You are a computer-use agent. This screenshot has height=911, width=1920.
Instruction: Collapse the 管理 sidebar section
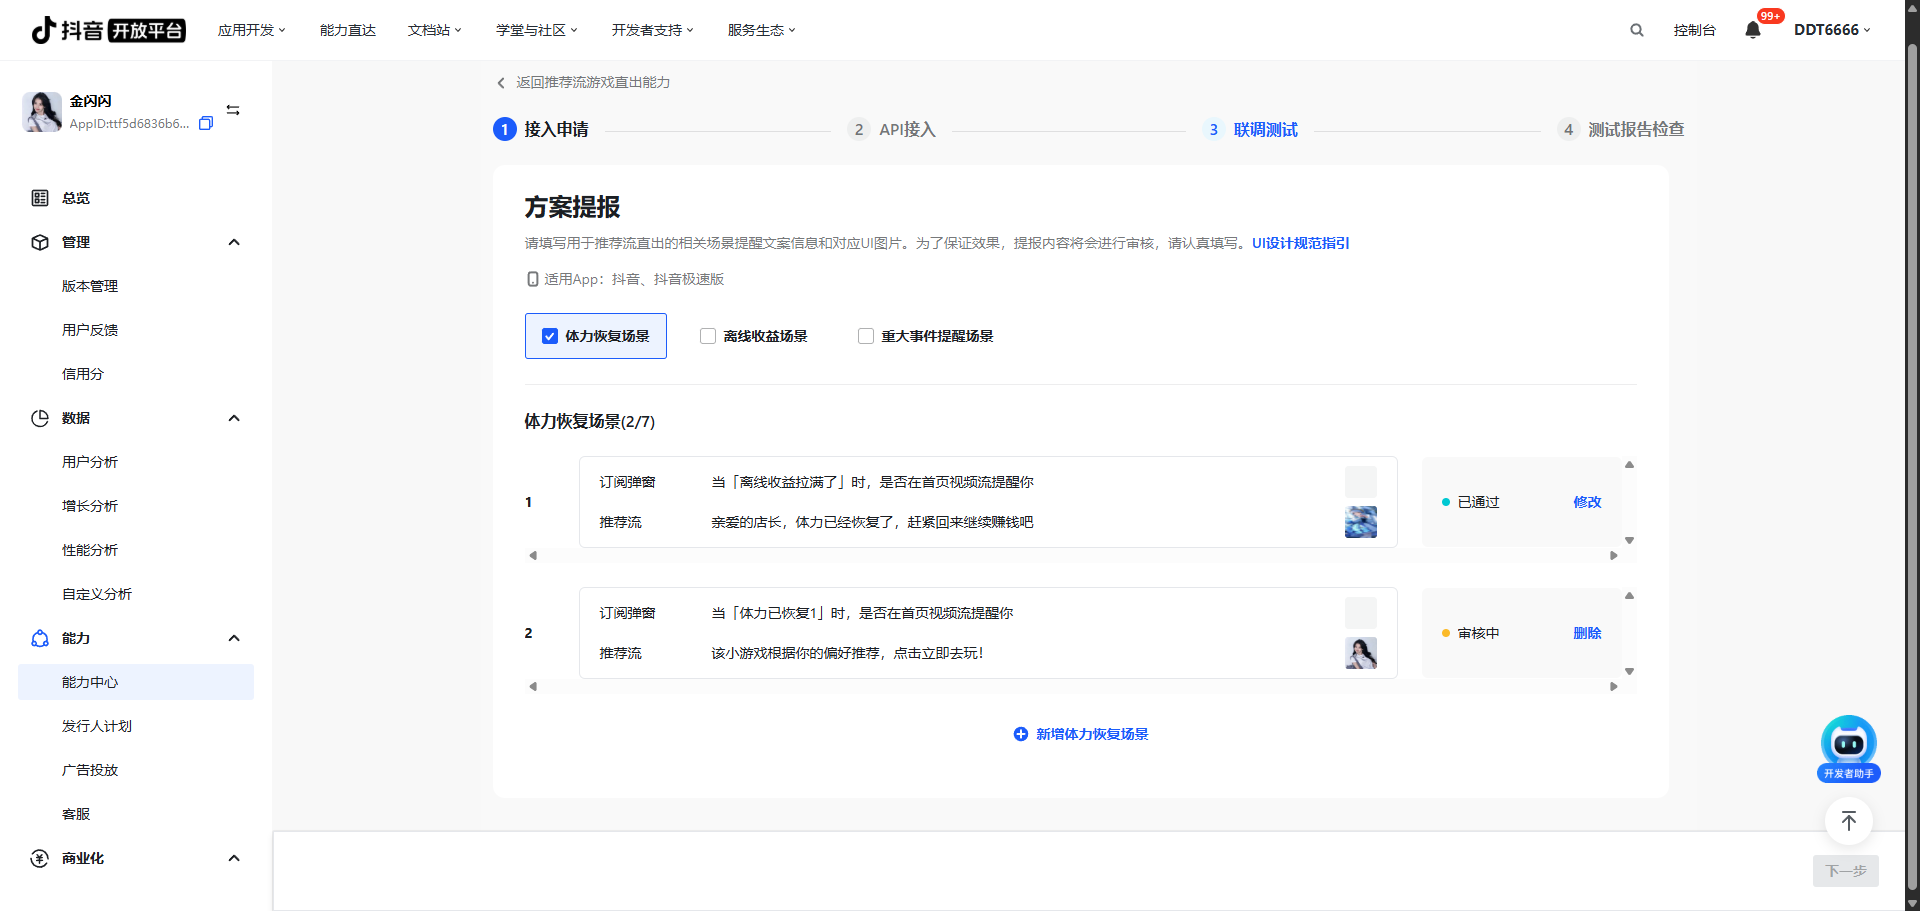pyautogui.click(x=234, y=242)
